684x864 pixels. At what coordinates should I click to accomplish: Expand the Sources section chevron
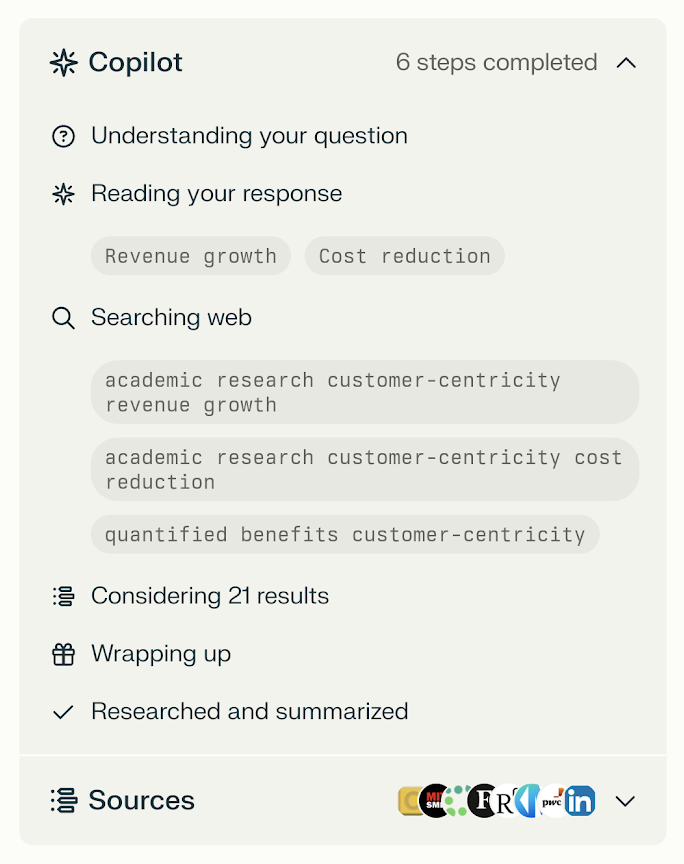[625, 801]
